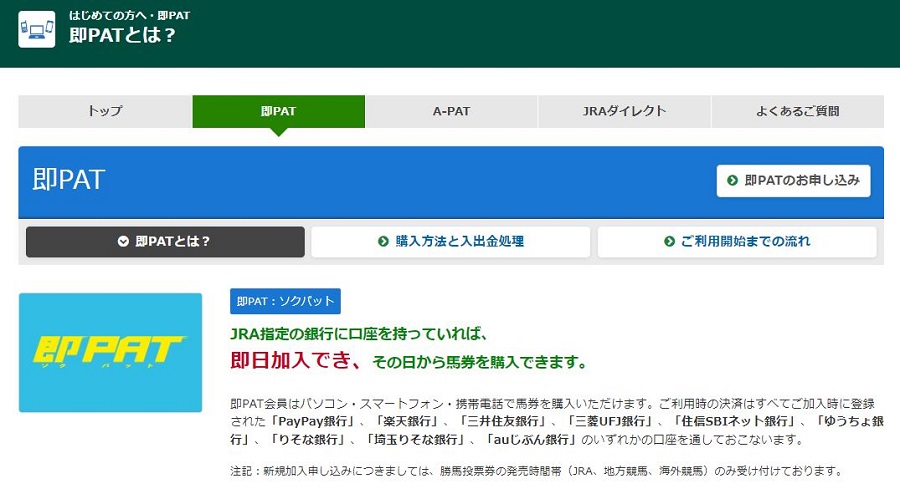Click the はじめての方へ・即PAT breadcrumb text

(129, 15)
